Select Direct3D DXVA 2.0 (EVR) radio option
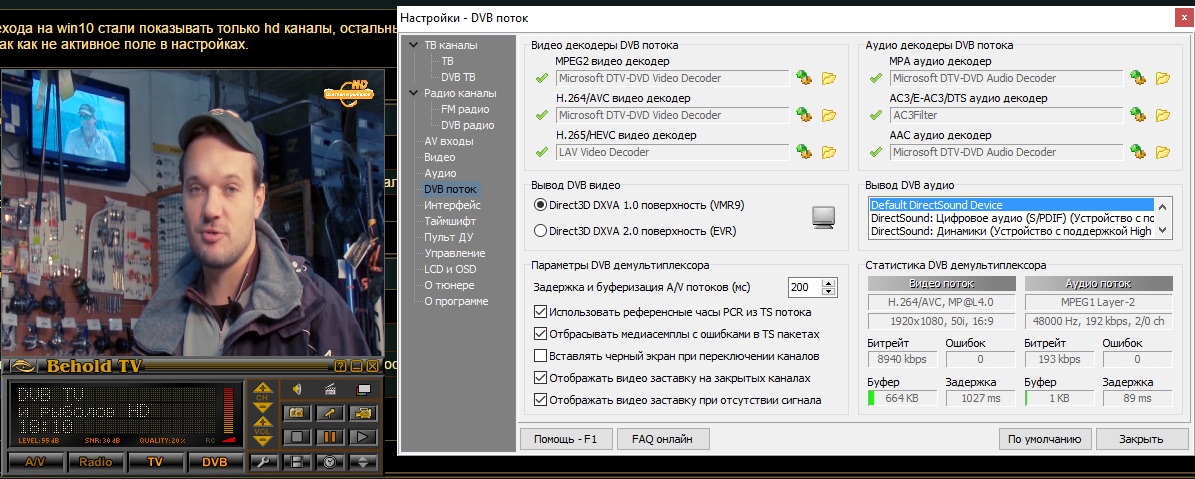1195x479 pixels. click(541, 231)
